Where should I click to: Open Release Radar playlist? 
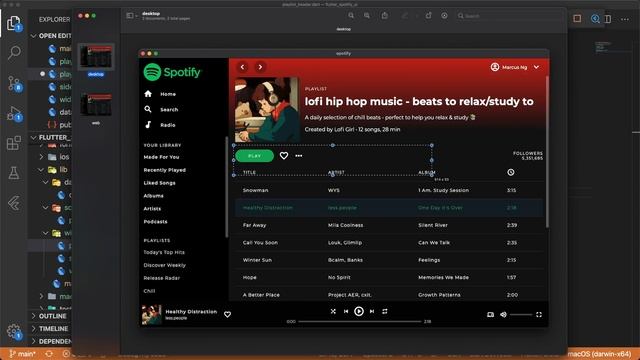pyautogui.click(x=162, y=278)
